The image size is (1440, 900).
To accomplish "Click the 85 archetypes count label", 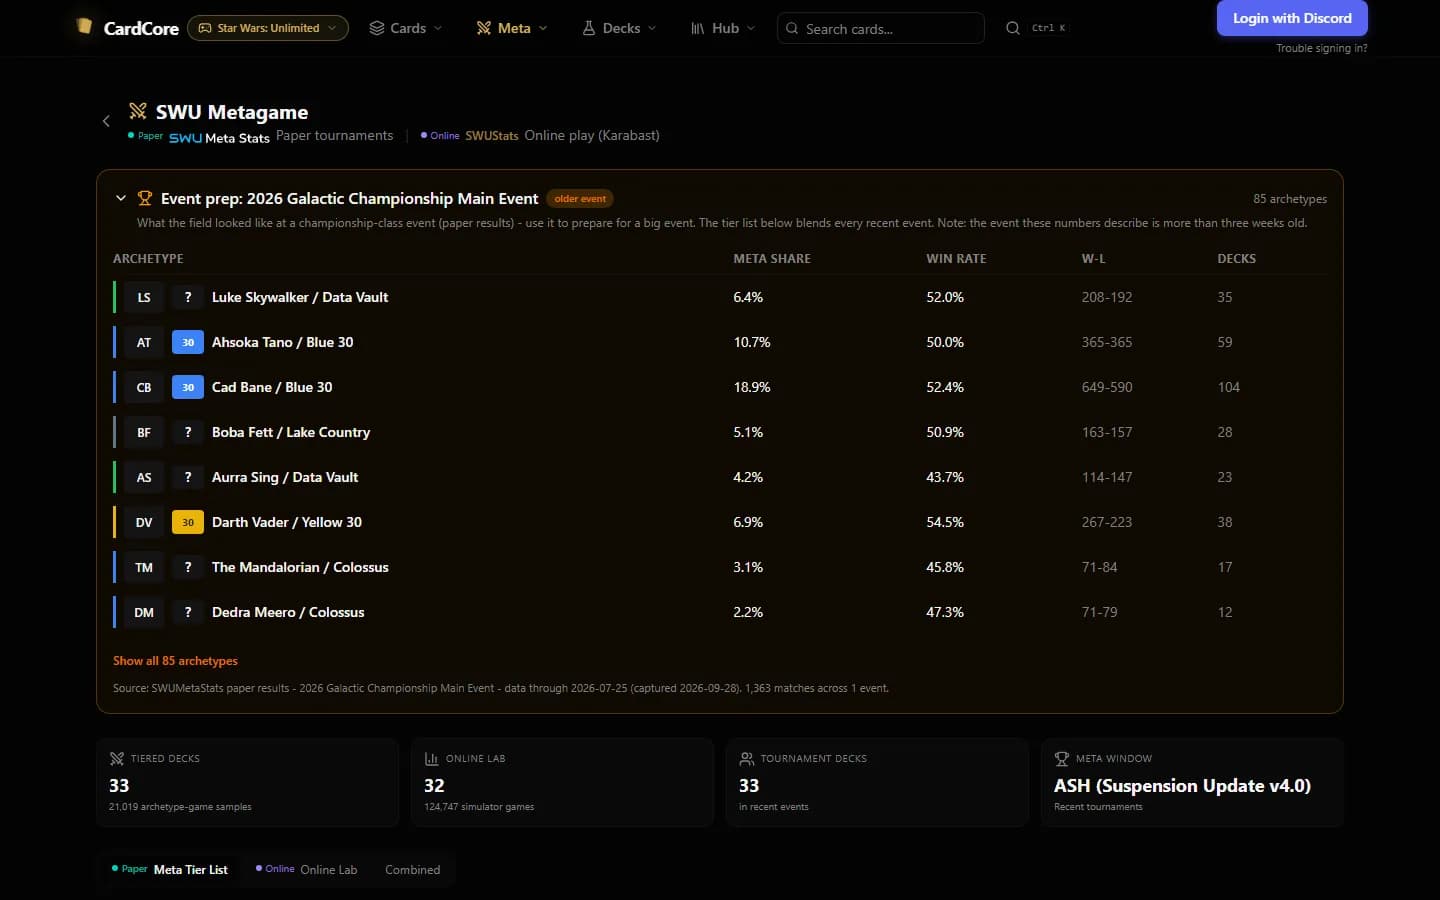I will (1290, 199).
